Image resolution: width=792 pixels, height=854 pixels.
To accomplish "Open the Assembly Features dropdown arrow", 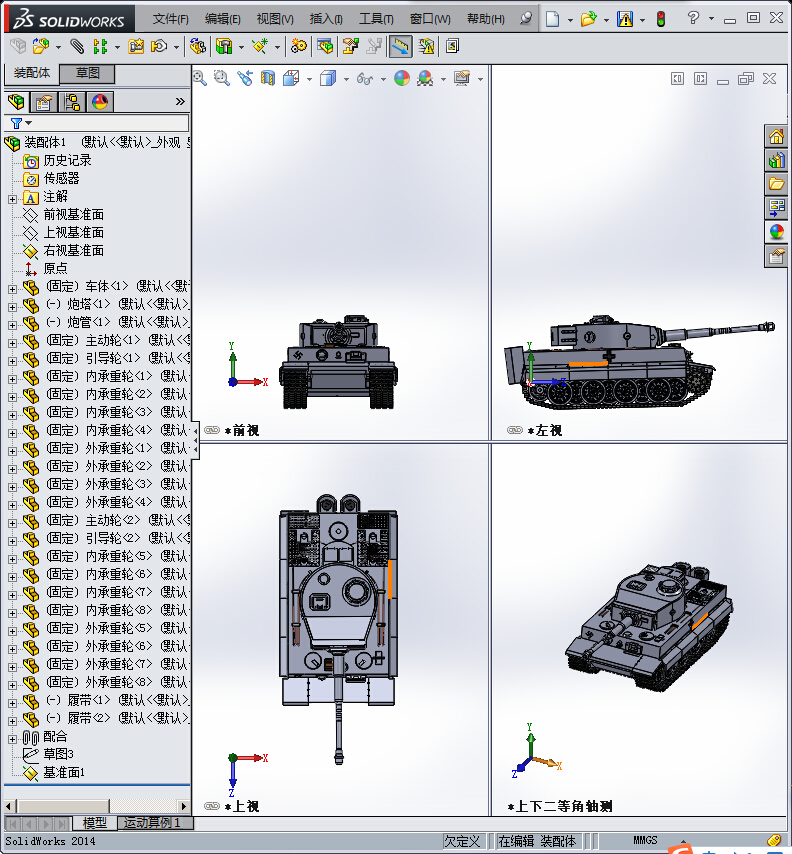I will 241,48.
